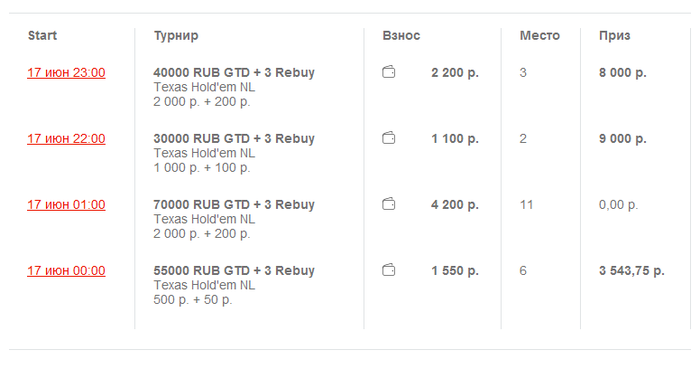Open the 17 июн 01:00 tournament link
This screenshot has height=369, width=700.
(x=66, y=204)
